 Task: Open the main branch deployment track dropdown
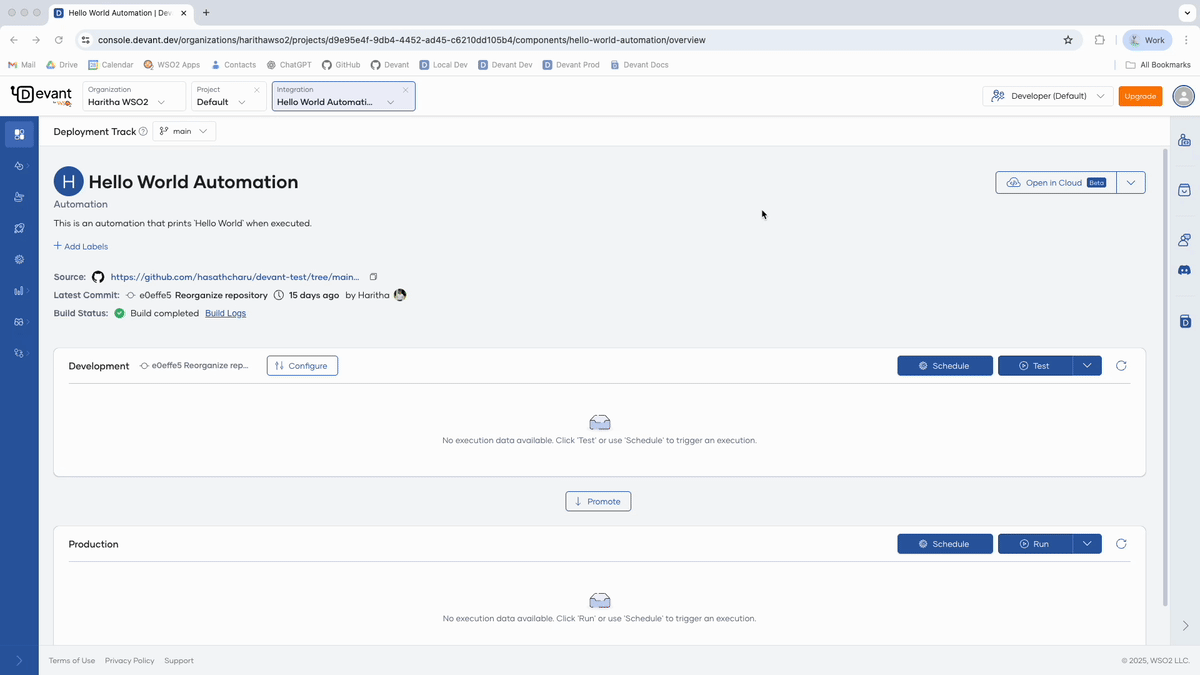pyautogui.click(x=184, y=131)
